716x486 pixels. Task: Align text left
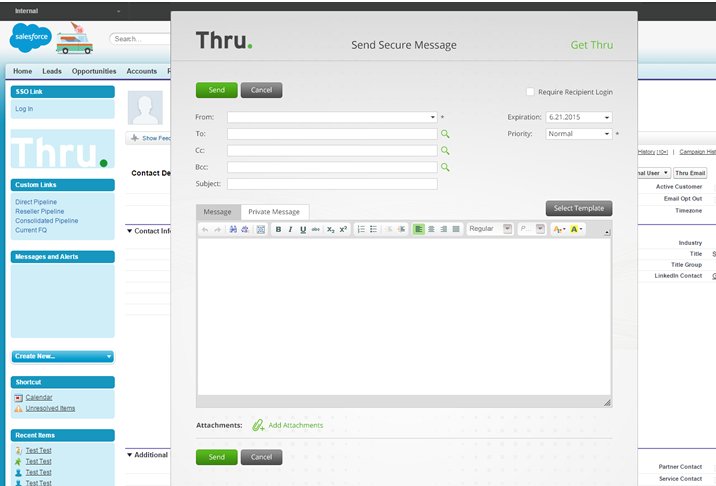click(x=418, y=229)
